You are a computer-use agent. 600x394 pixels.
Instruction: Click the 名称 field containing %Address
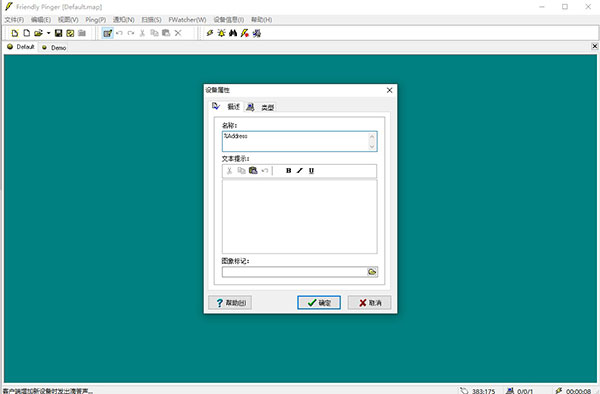[300, 141]
